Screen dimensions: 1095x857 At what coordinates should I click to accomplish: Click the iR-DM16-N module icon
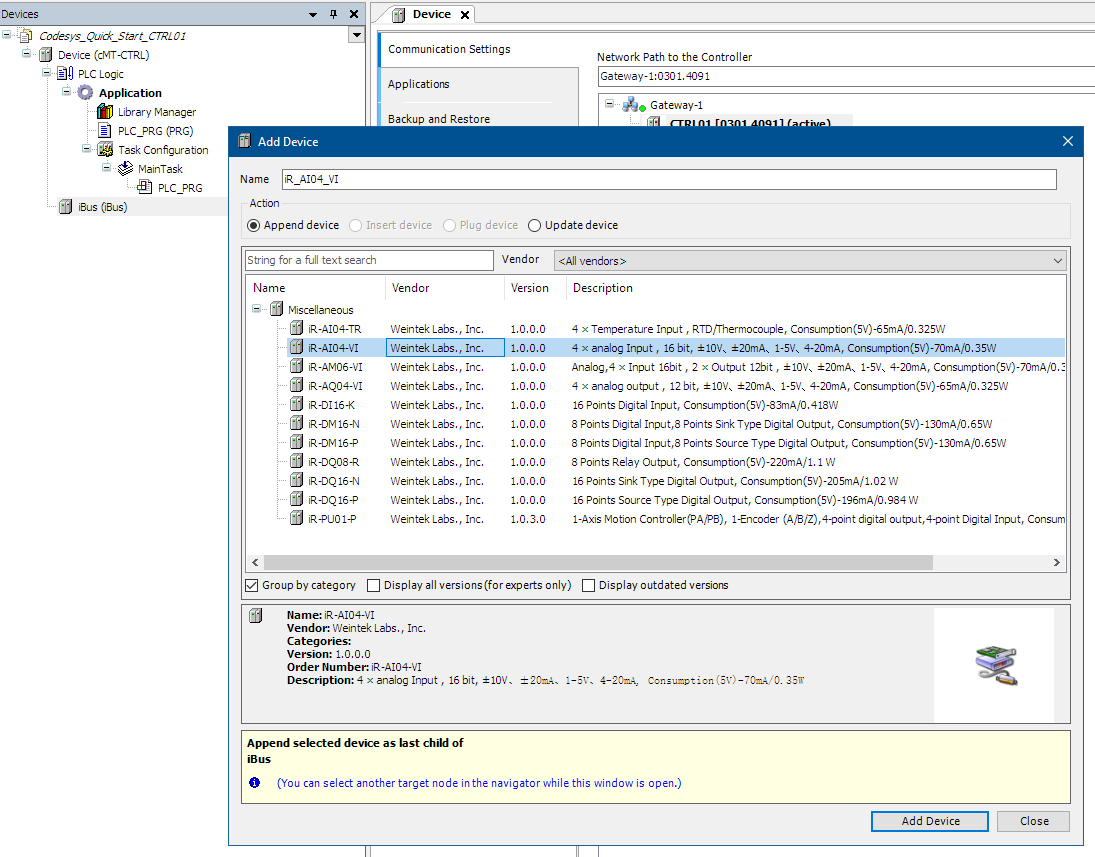[x=297, y=423]
